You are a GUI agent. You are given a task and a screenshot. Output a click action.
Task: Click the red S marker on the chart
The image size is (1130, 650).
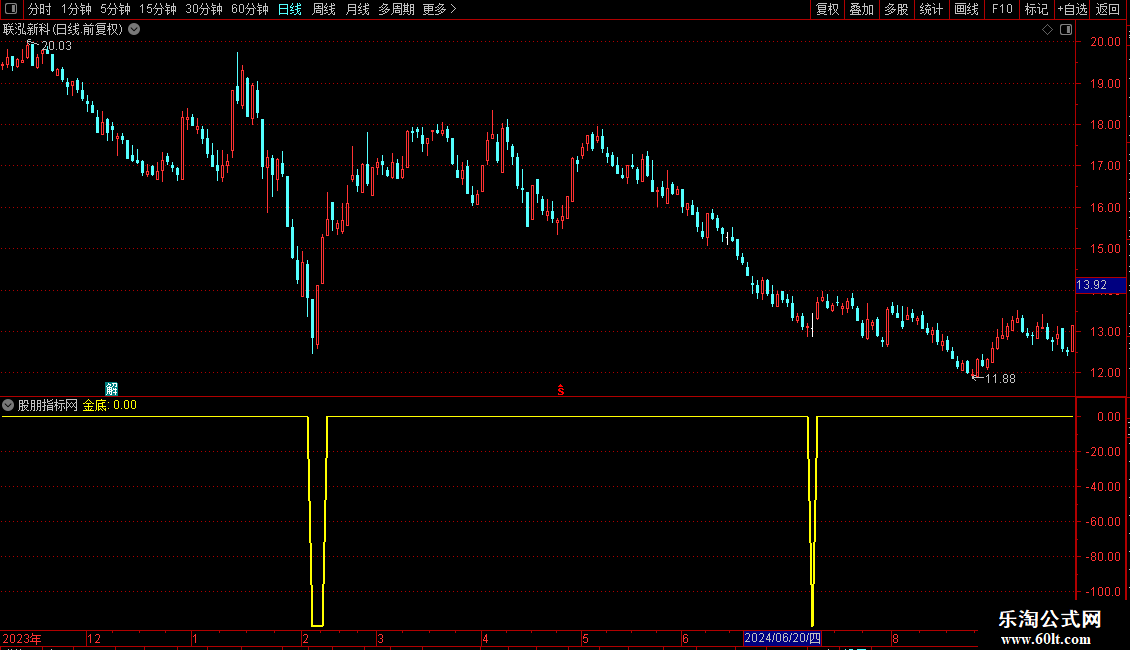point(561,390)
